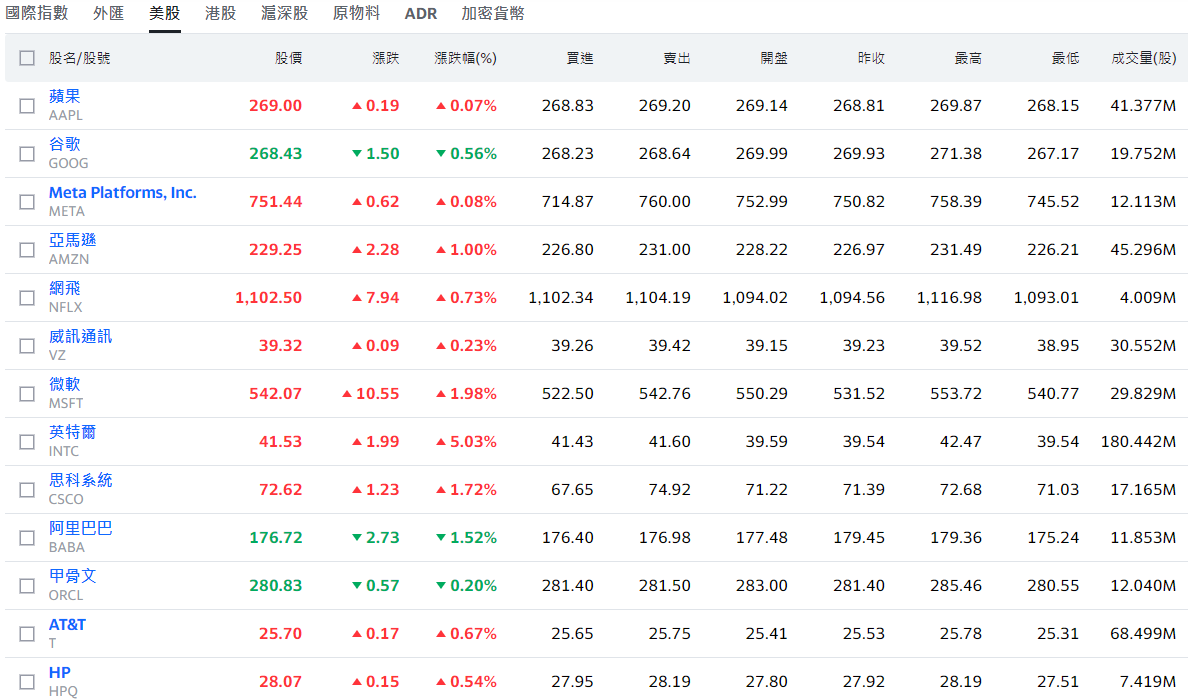Open the 加密貨幣 tab

[x=493, y=14]
